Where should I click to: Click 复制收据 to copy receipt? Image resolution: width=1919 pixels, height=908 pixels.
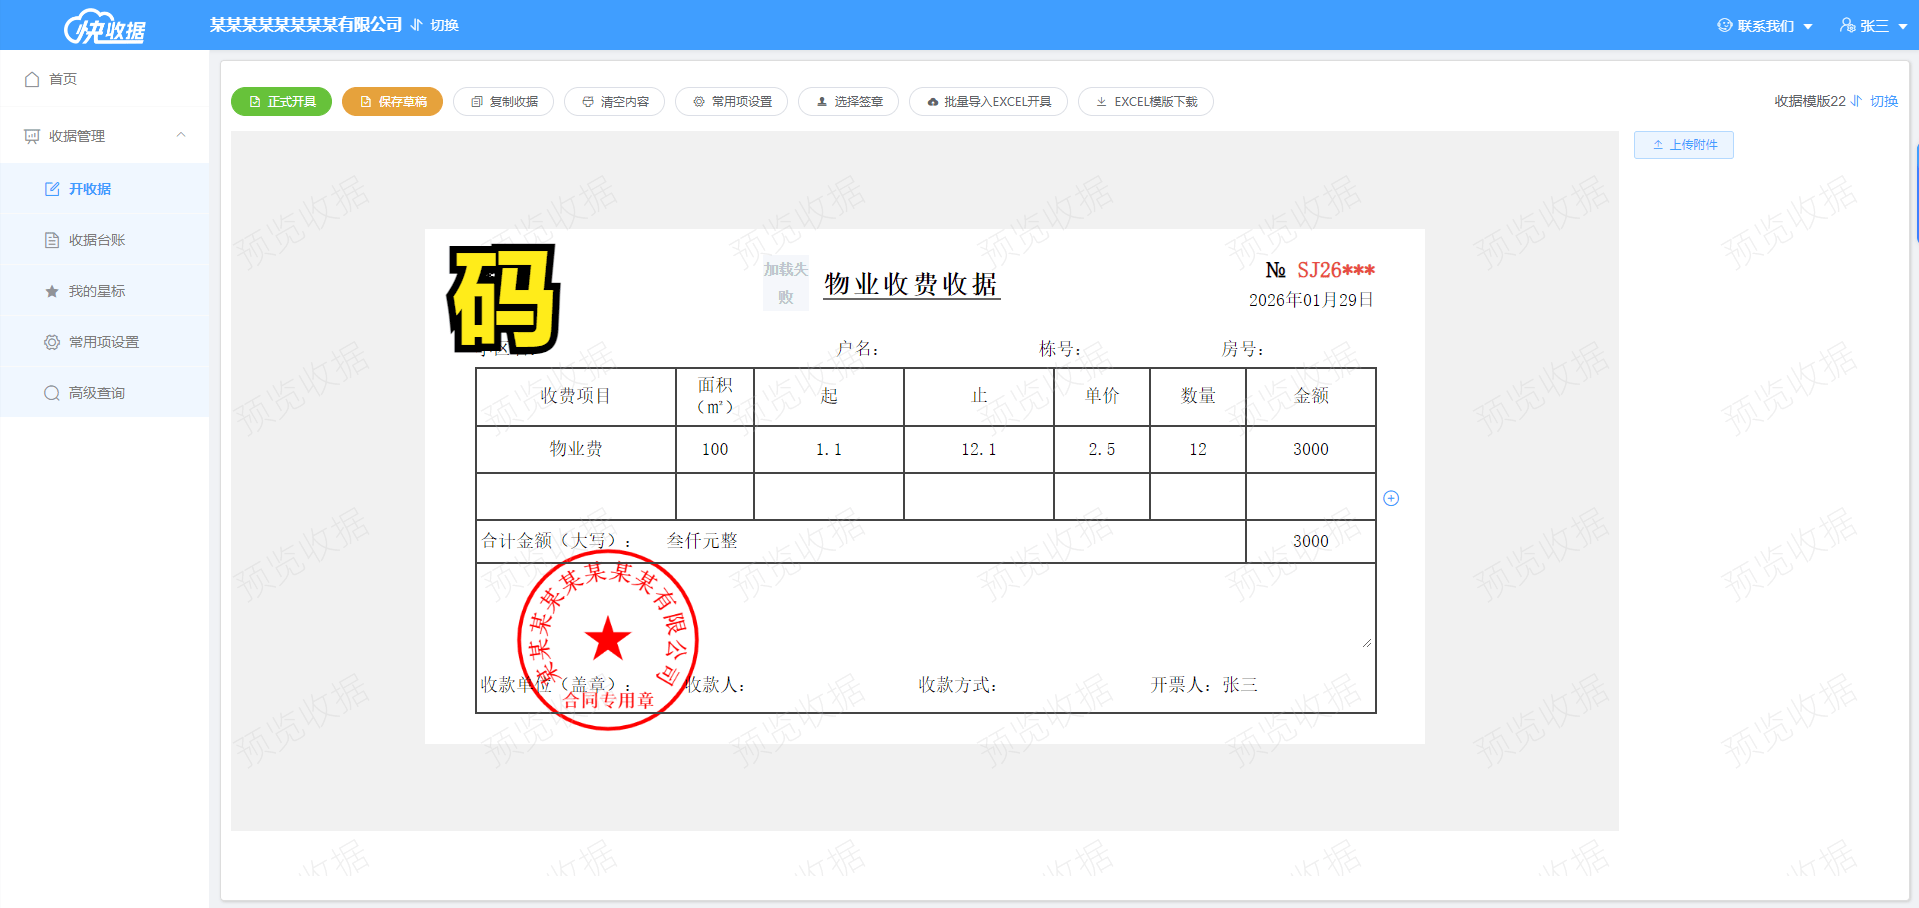[503, 102]
